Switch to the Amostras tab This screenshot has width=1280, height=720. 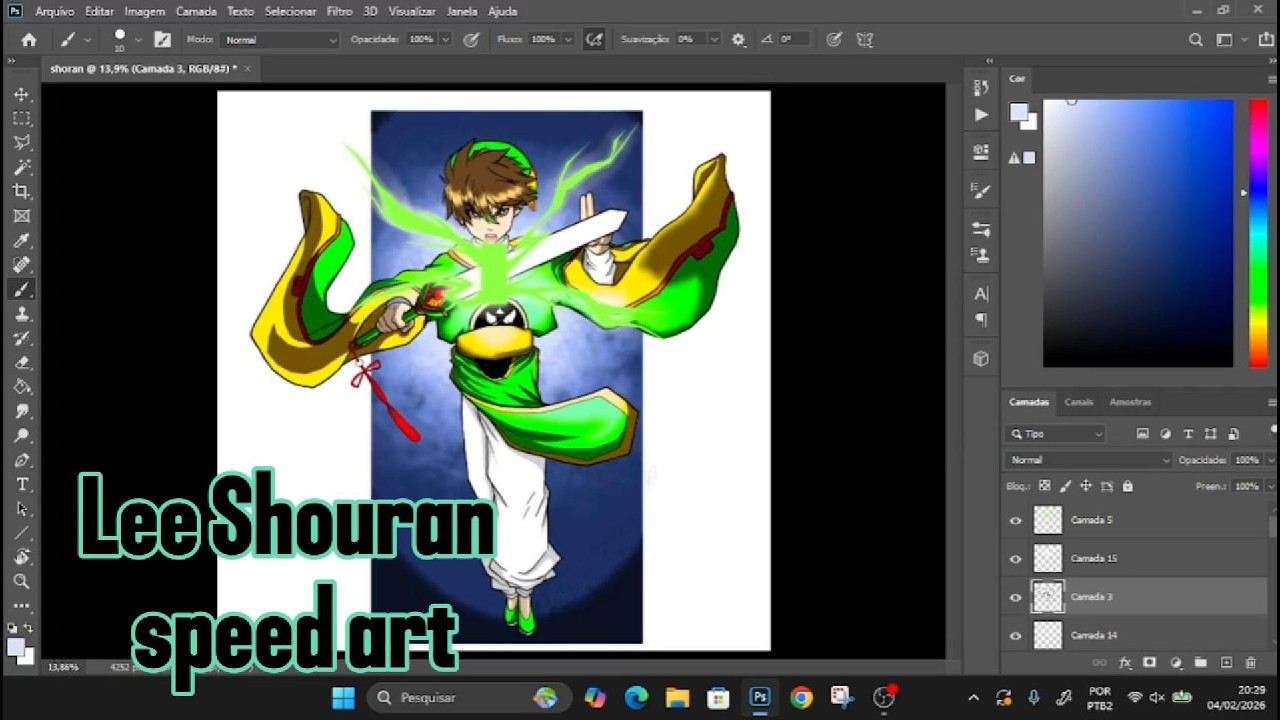[x=1130, y=402]
